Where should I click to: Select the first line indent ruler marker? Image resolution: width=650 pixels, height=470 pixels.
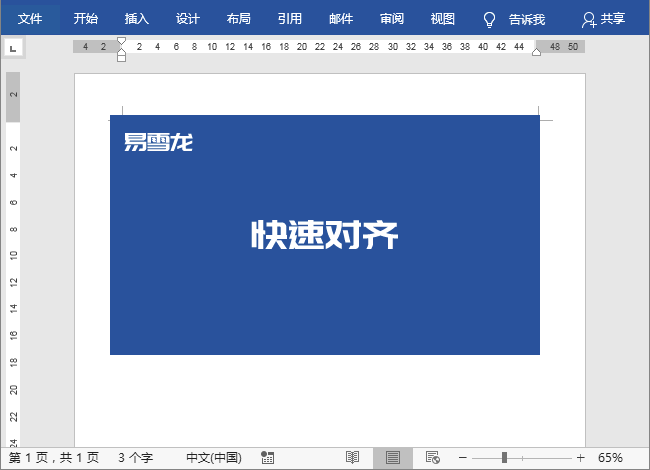pos(121,41)
